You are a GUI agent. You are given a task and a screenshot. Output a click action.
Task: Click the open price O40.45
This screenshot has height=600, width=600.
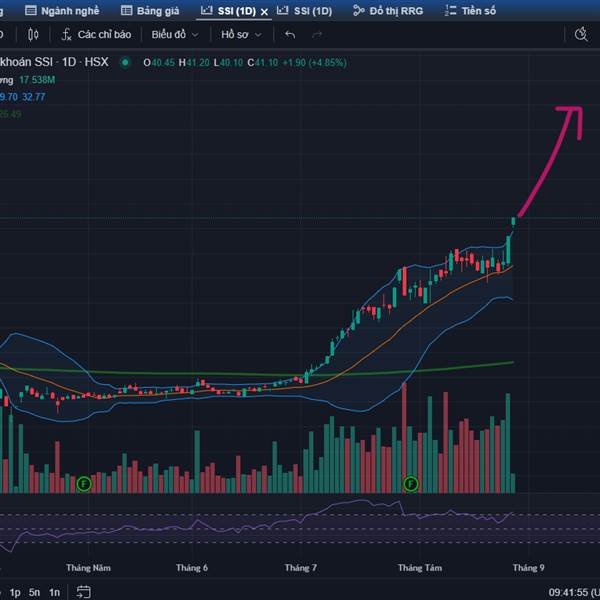click(159, 62)
